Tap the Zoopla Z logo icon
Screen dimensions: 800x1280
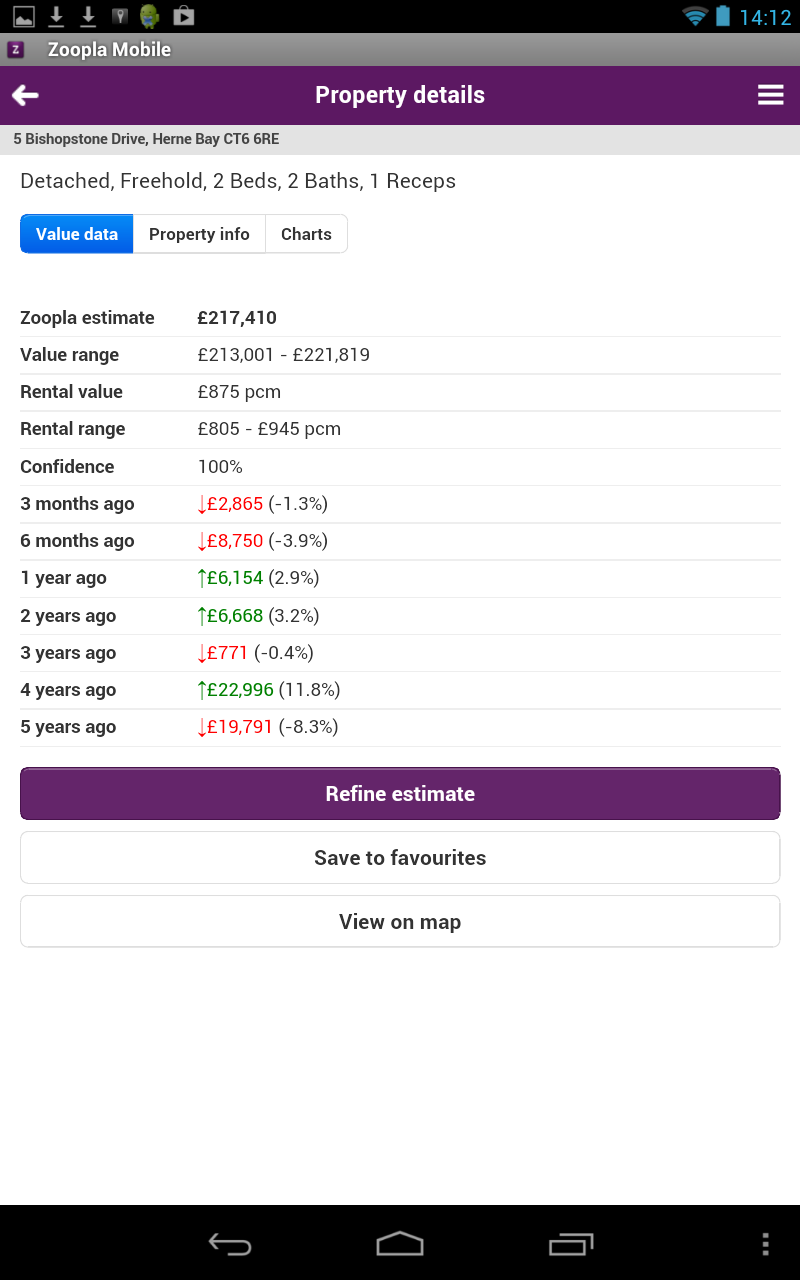(x=15, y=48)
